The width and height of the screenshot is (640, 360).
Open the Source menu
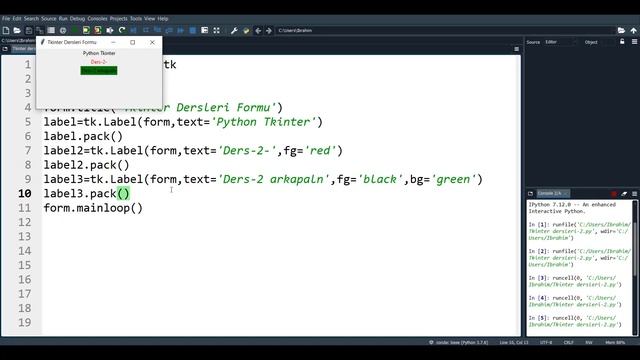click(49, 19)
